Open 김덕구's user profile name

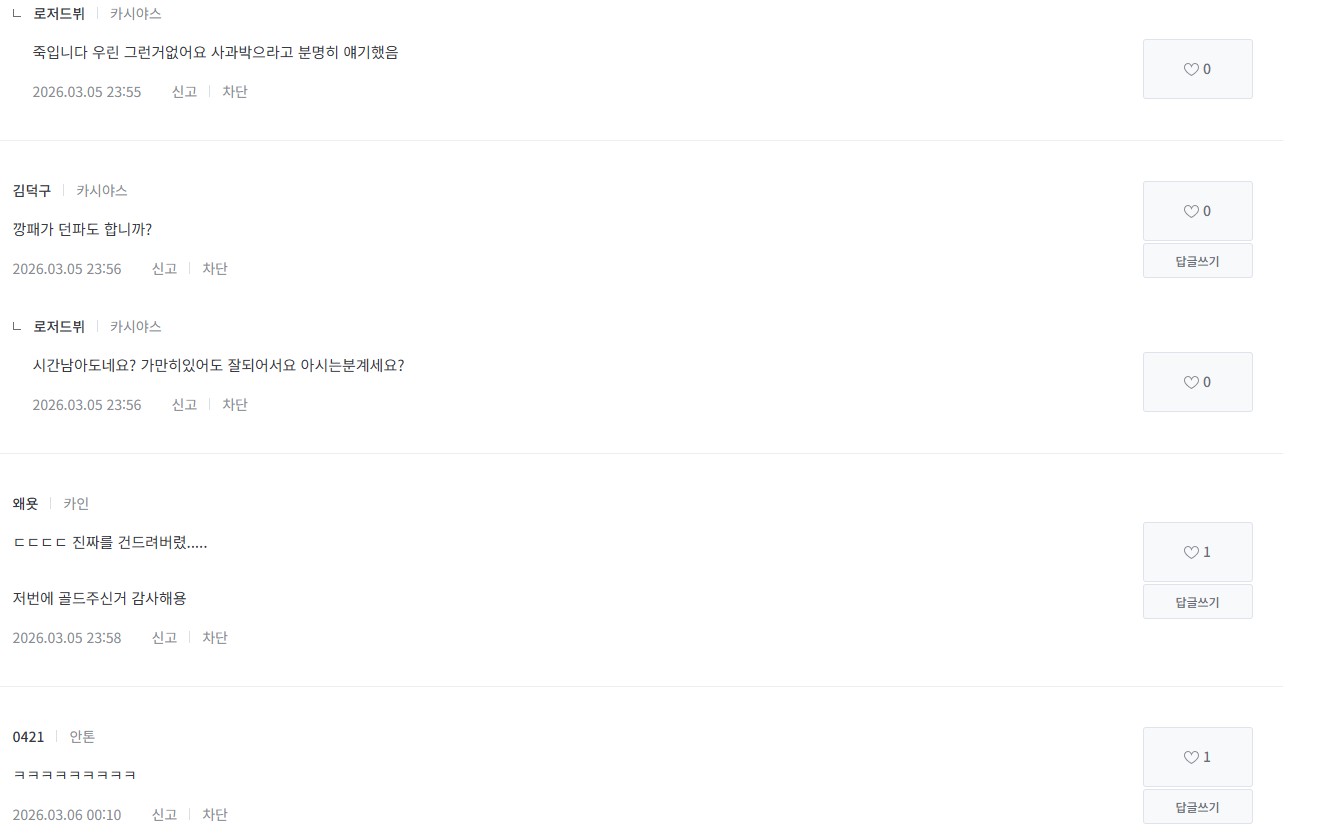point(31,190)
